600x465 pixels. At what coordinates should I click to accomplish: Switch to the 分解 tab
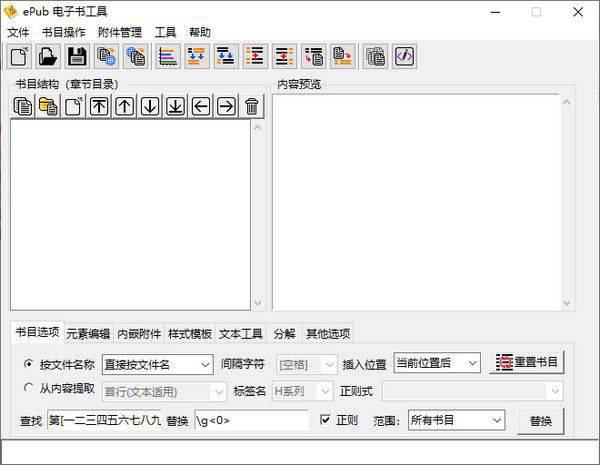tap(284, 334)
